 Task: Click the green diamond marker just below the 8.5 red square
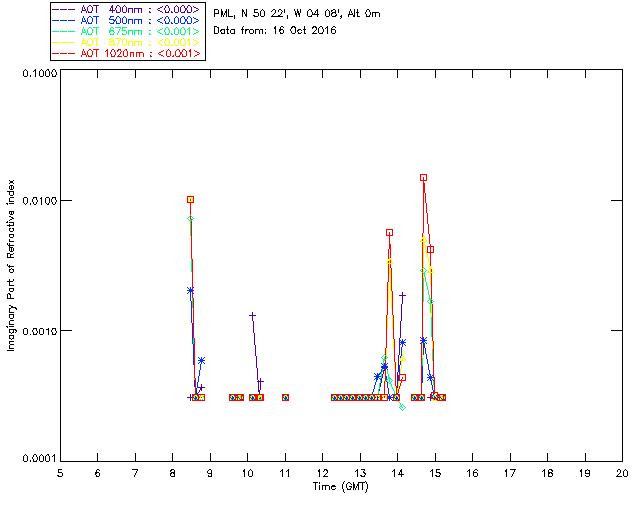point(191,219)
